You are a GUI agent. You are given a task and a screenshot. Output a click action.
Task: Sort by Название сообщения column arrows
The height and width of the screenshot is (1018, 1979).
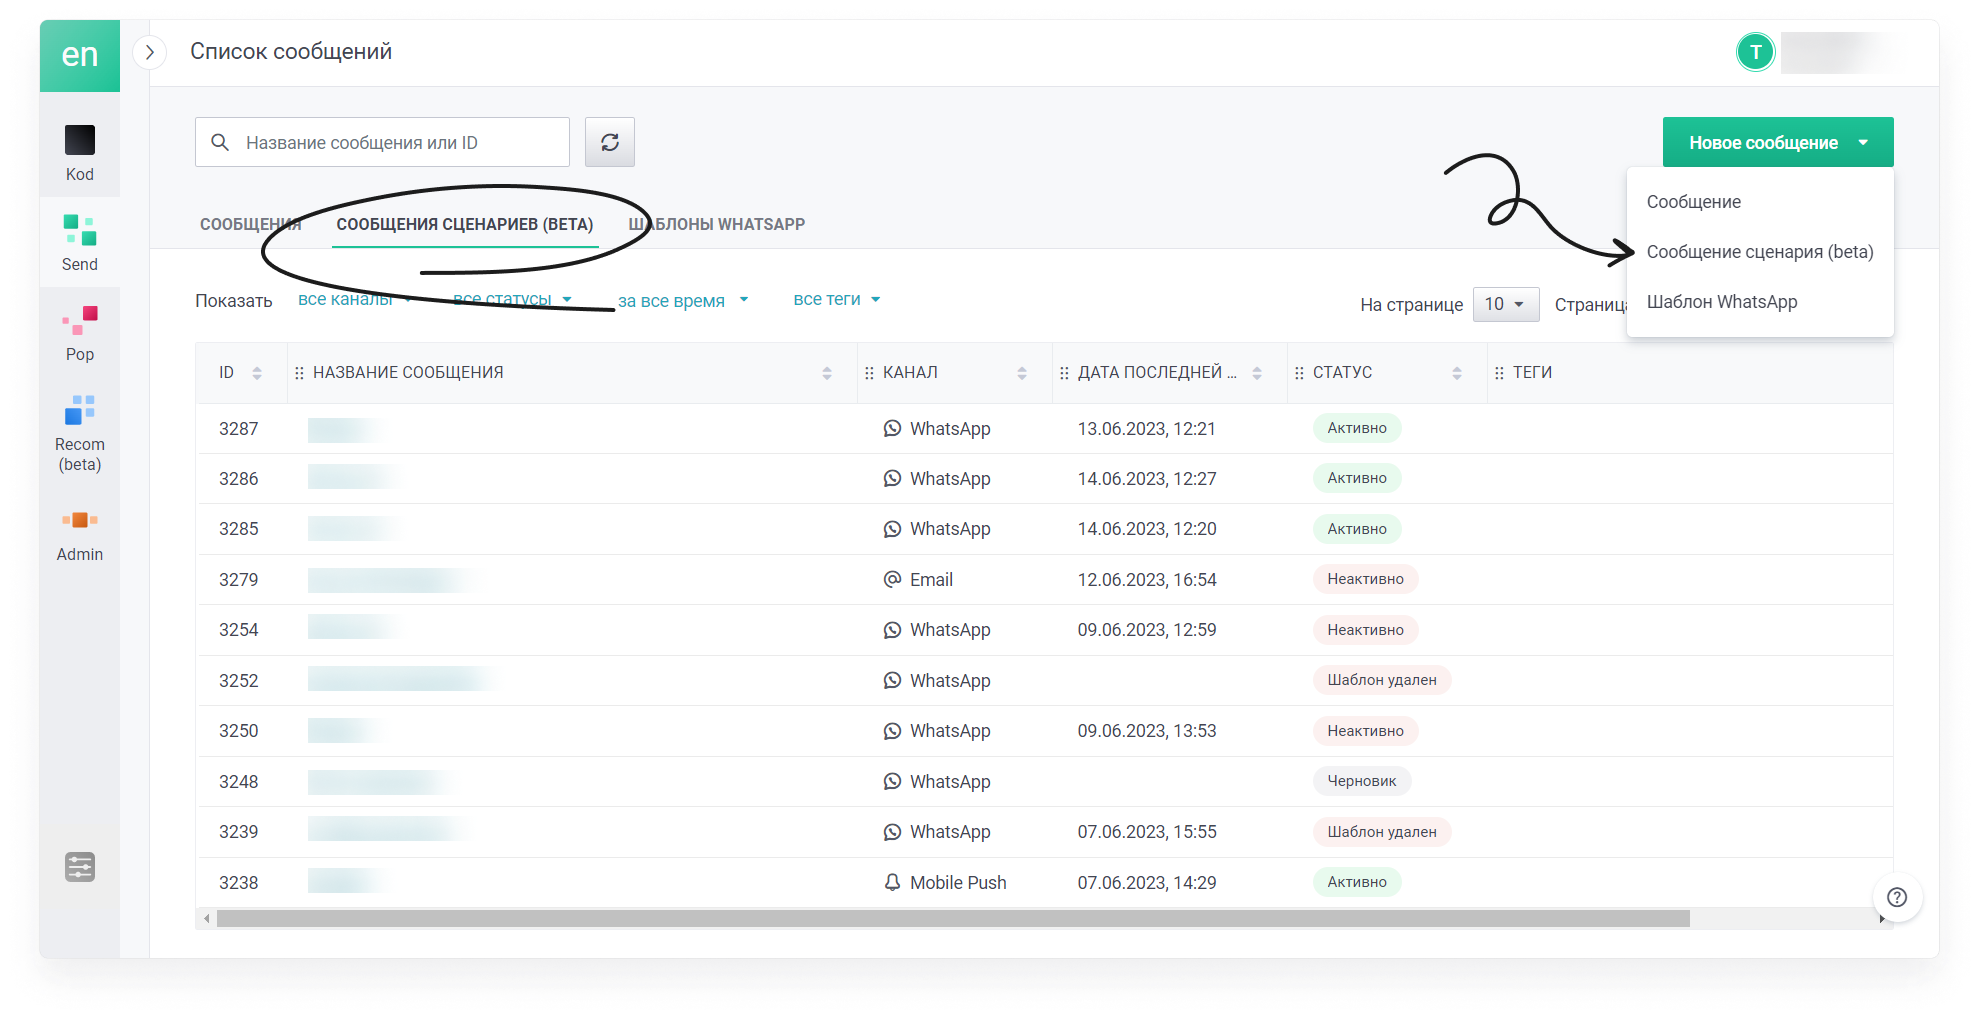click(x=827, y=373)
